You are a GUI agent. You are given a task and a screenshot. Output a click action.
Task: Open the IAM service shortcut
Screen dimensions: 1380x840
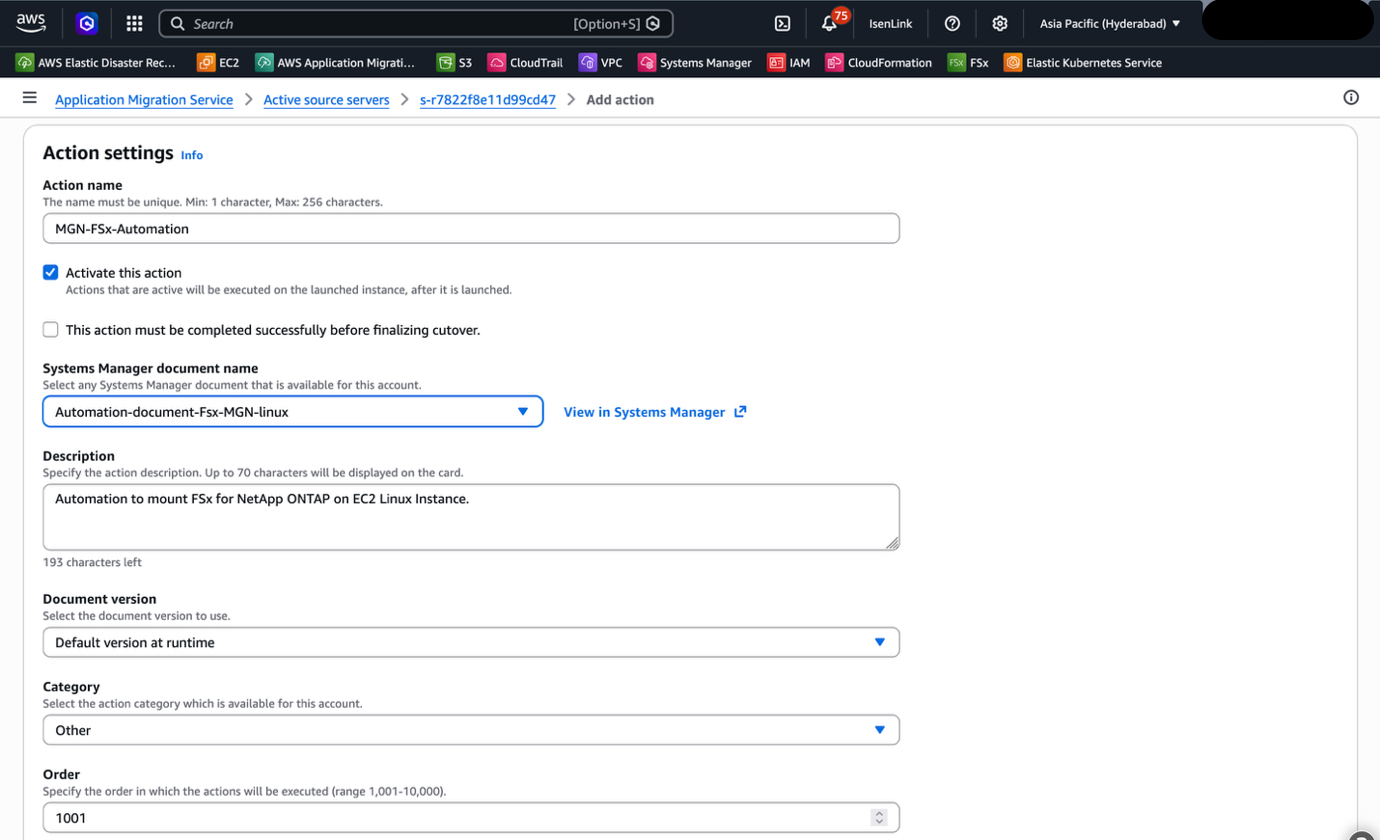[789, 62]
